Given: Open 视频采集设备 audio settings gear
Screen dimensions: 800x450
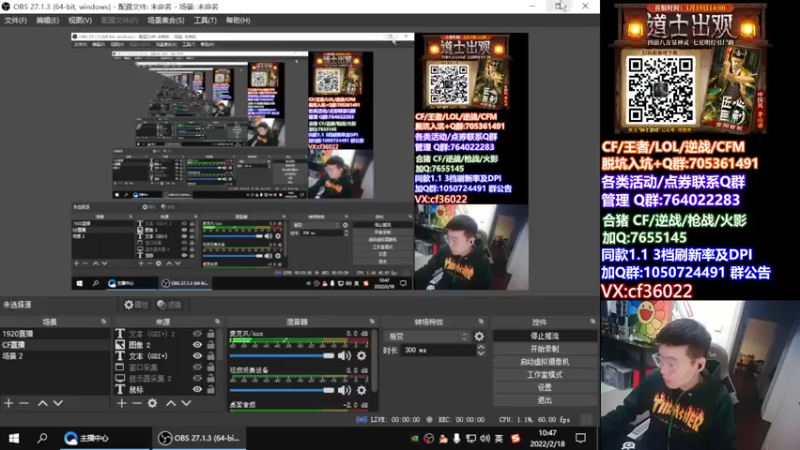Looking at the screenshot, I should [x=361, y=390].
